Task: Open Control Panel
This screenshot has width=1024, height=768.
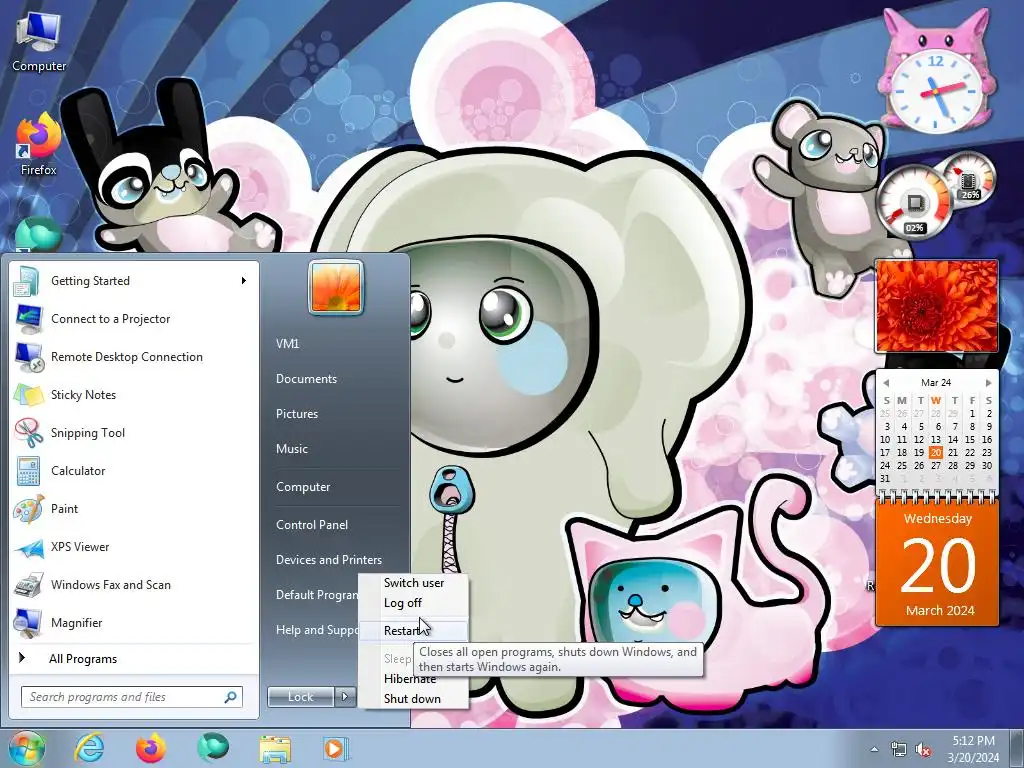Action: 312,525
